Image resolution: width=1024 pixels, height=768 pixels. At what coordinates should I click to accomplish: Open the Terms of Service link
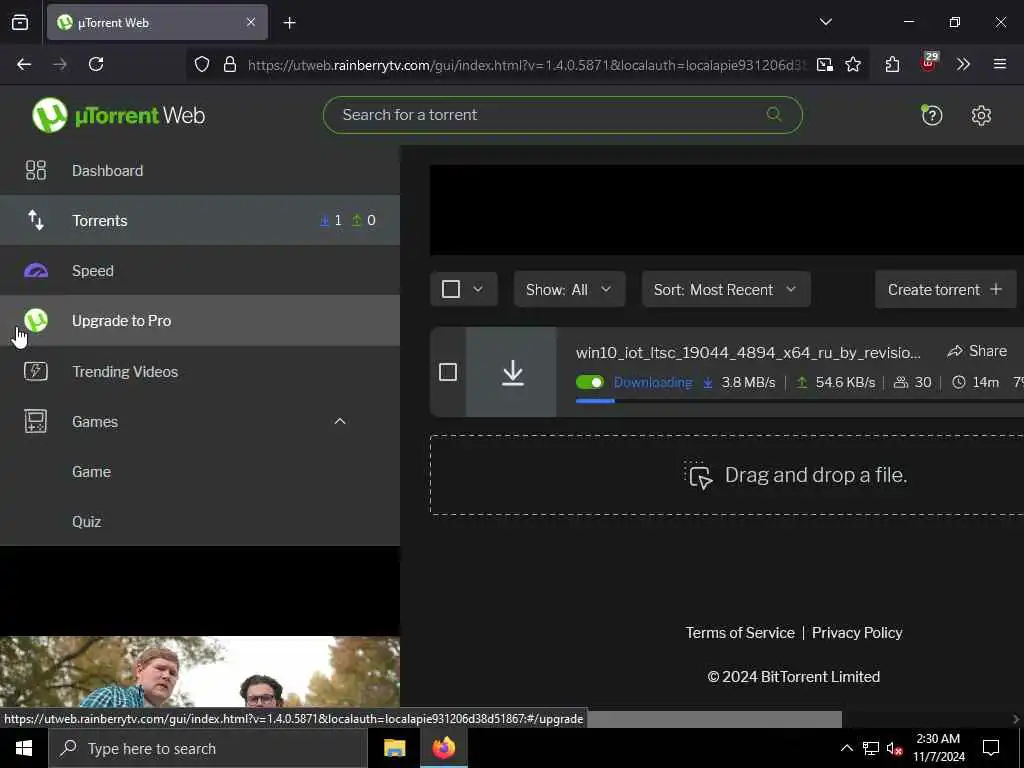pyautogui.click(x=740, y=632)
